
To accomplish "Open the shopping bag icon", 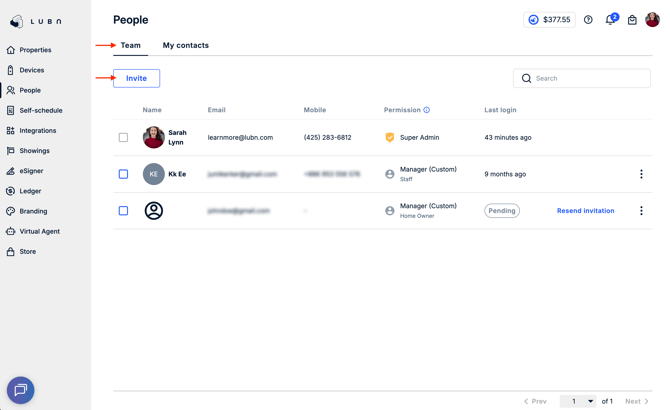I will tap(632, 20).
